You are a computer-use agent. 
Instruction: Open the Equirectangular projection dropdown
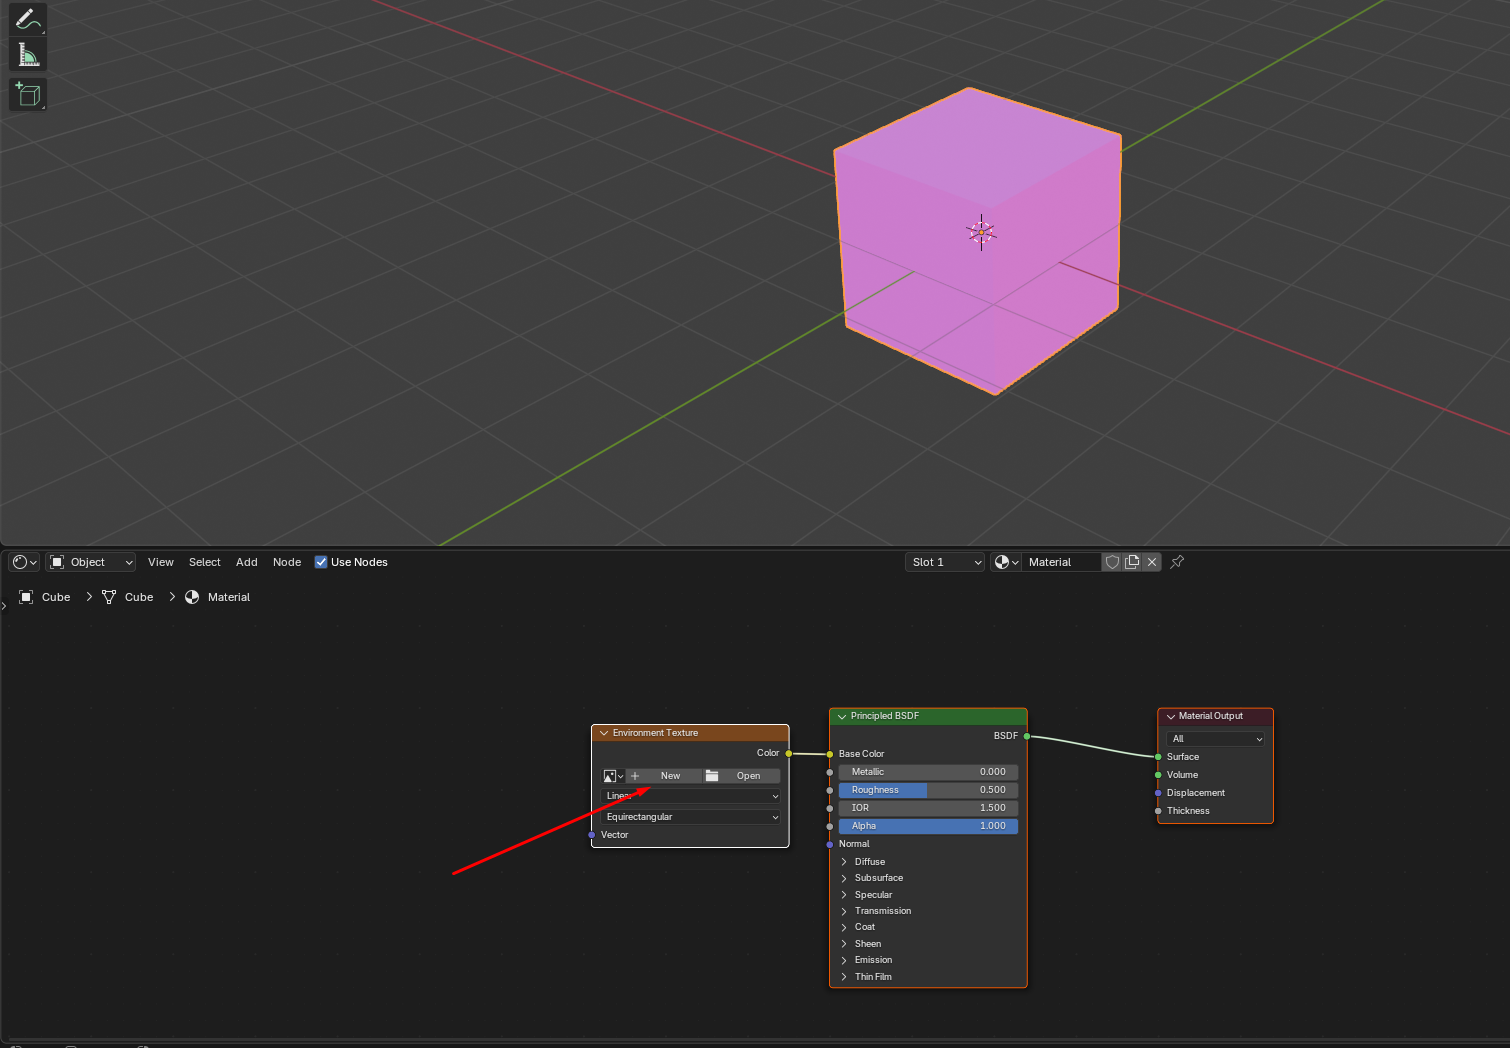coord(690,817)
